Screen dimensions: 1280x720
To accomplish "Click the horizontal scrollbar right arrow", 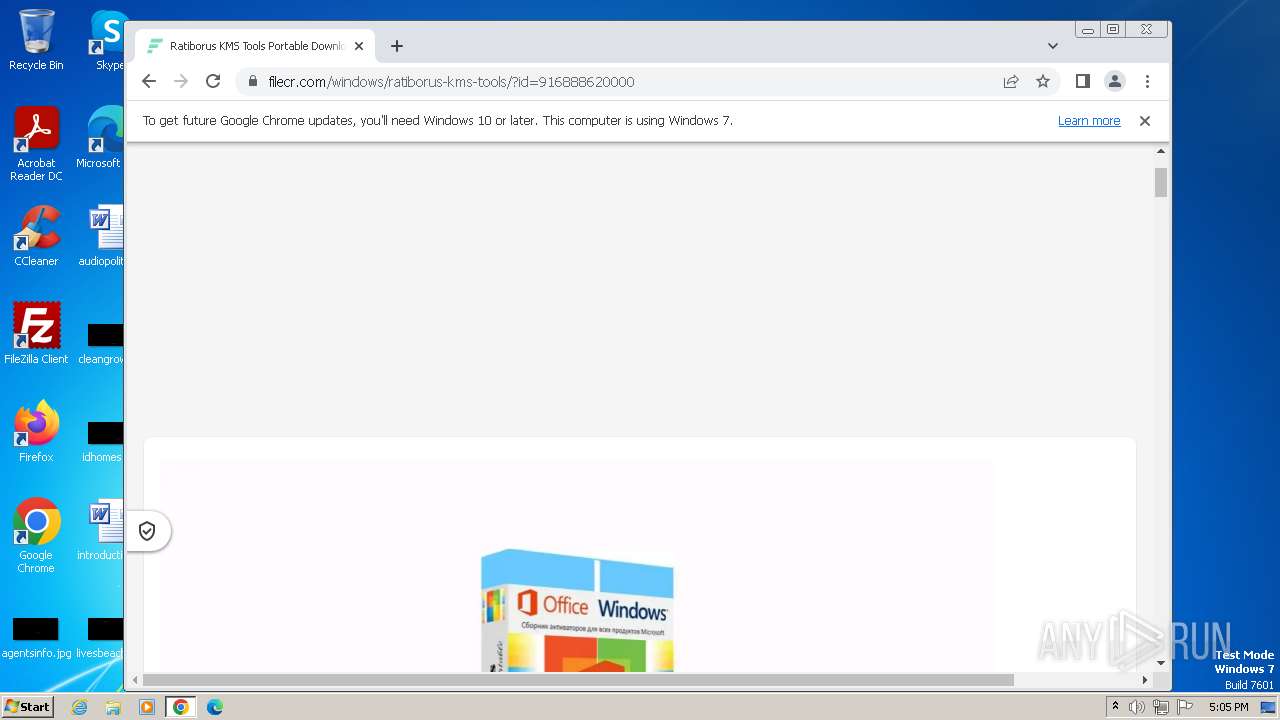I will 1145,680.
